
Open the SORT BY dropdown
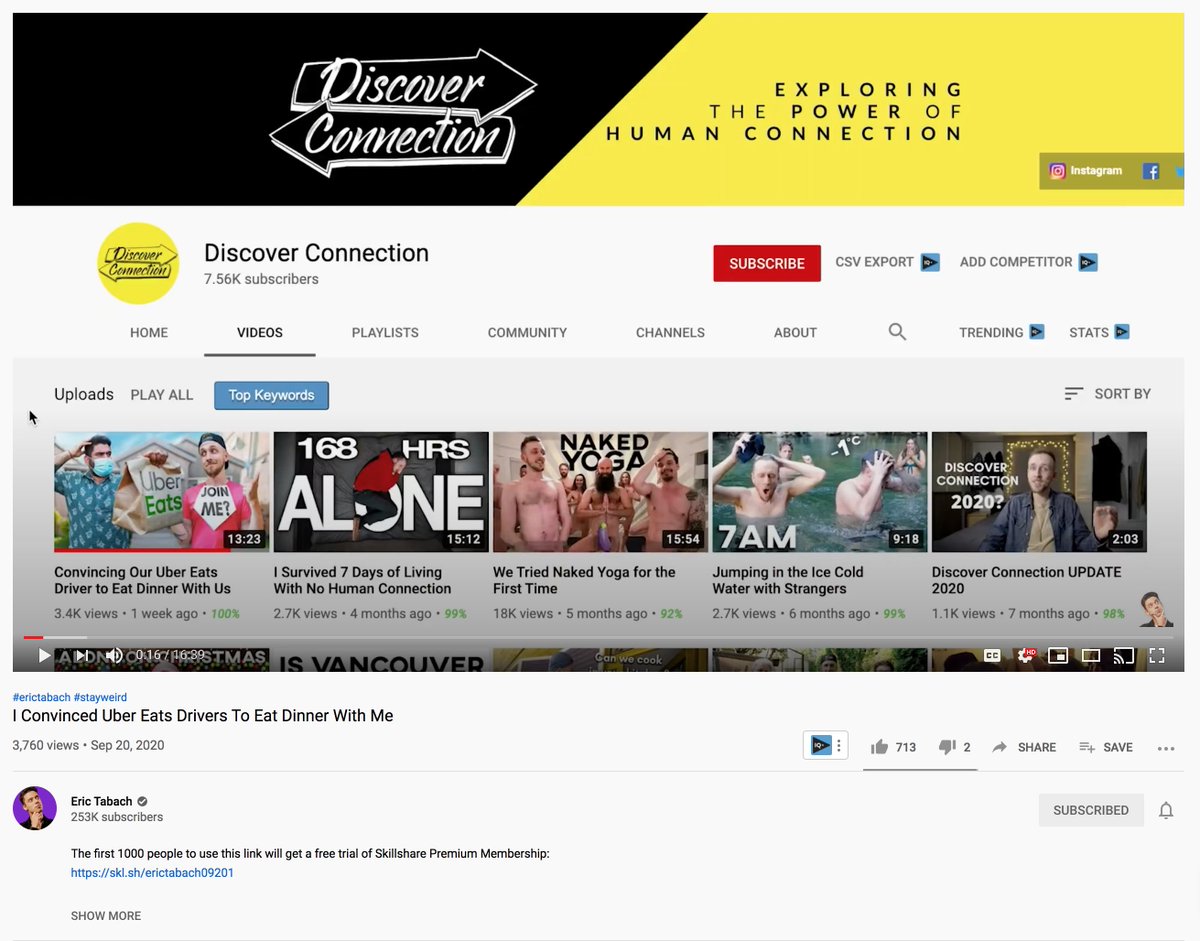click(1107, 394)
